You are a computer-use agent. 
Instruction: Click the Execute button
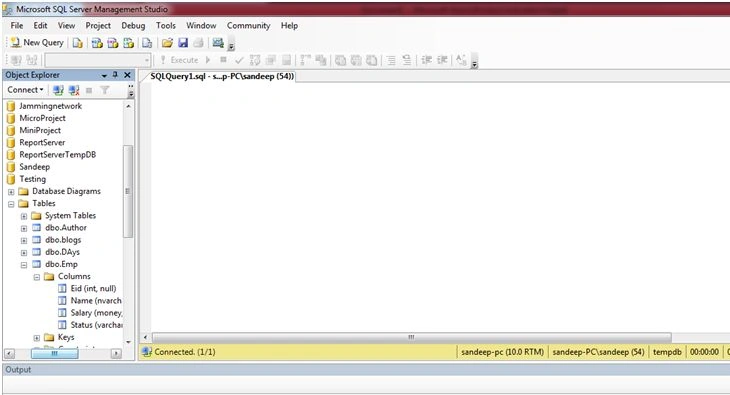(x=179, y=60)
